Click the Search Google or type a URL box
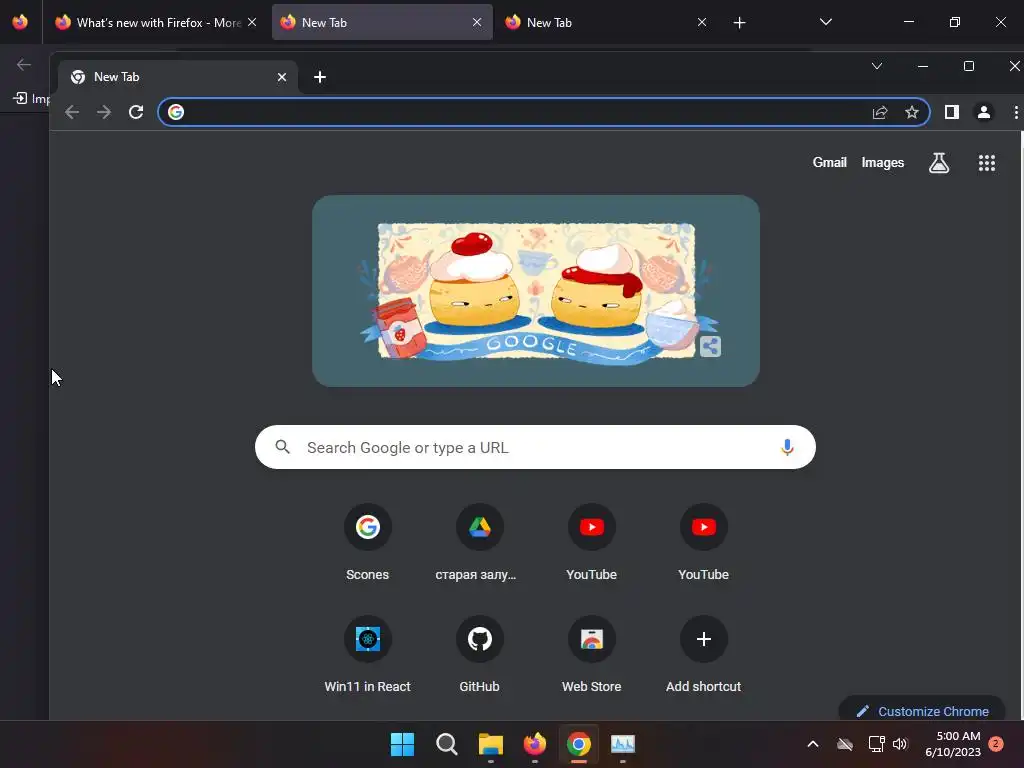 pos(535,447)
